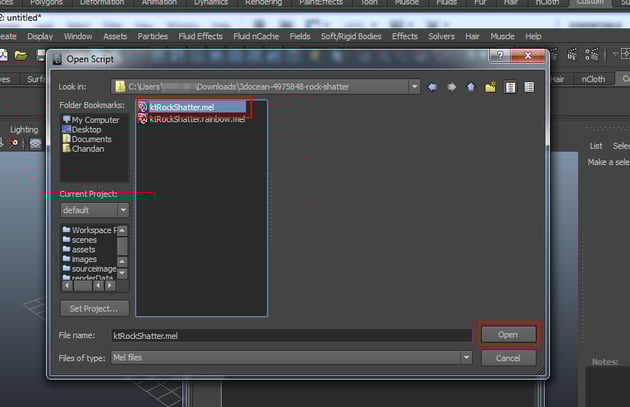Click the project list scroll up arrow at the top

(x=122, y=230)
